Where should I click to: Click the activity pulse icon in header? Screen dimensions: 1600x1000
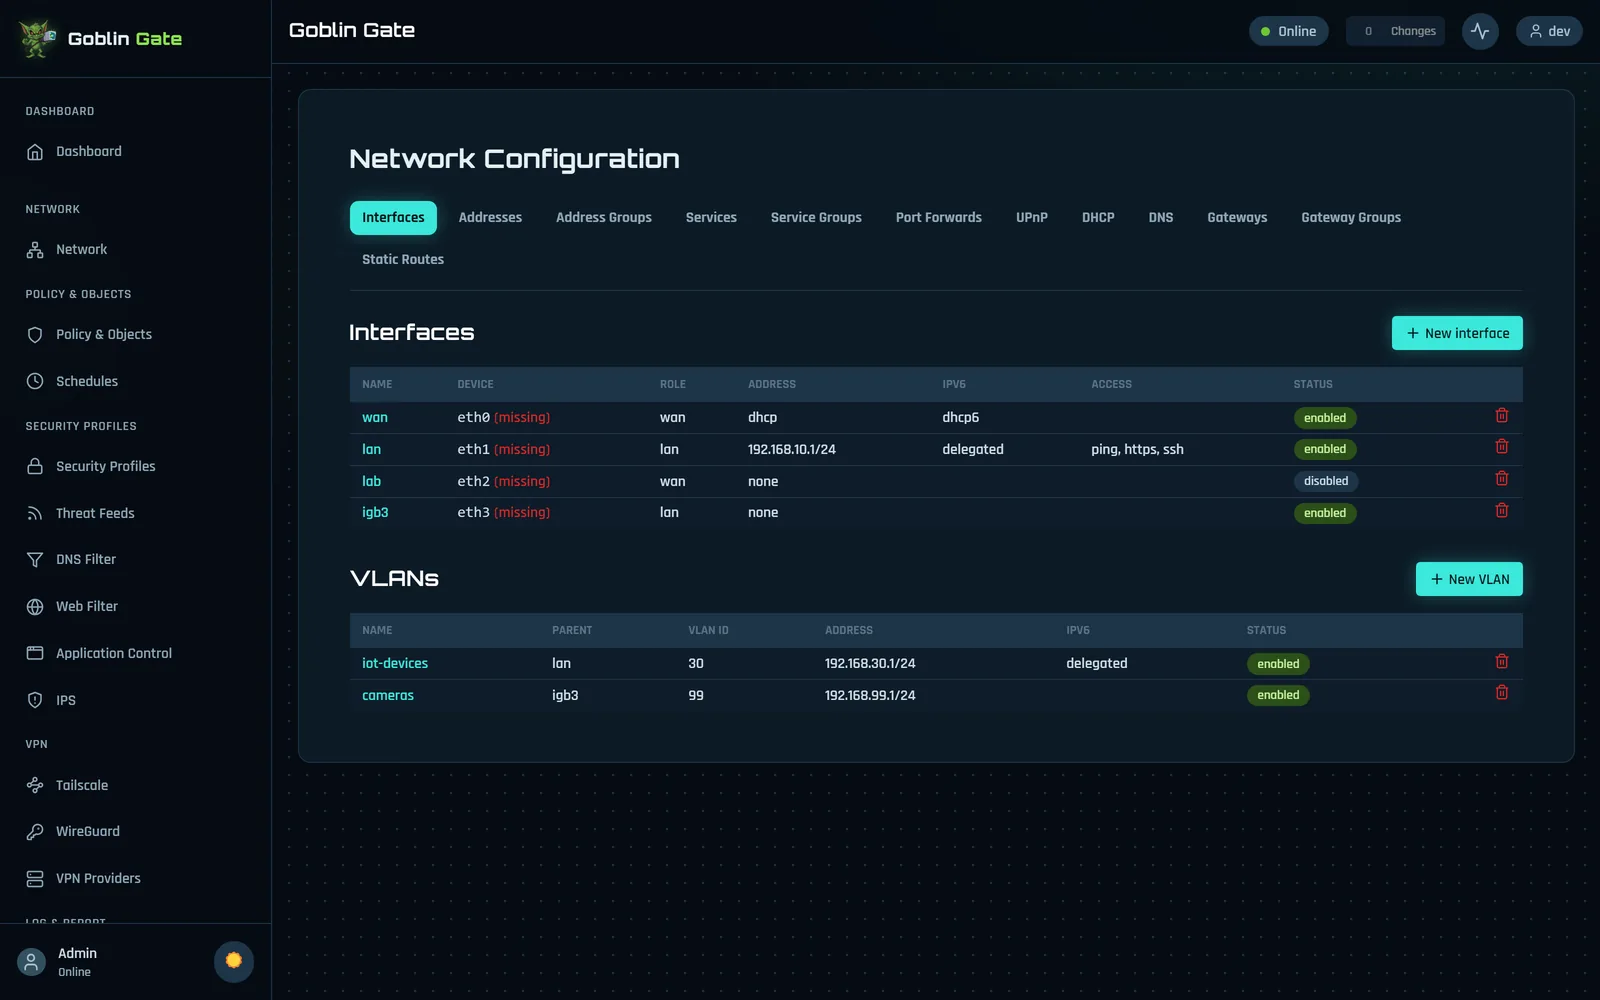(x=1480, y=31)
